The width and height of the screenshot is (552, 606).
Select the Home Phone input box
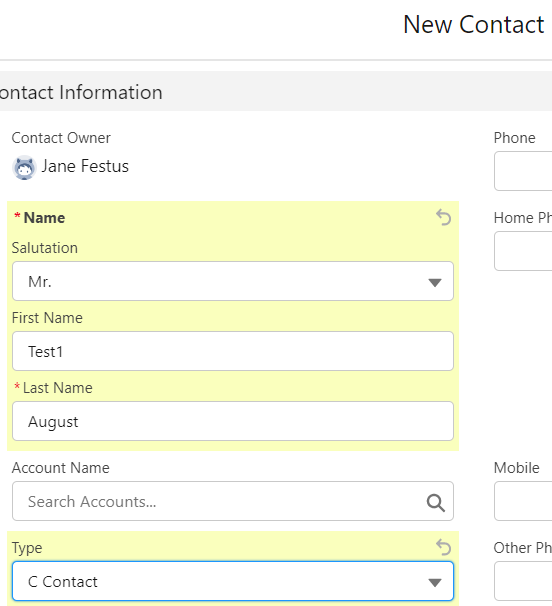pyautogui.click(x=523, y=251)
